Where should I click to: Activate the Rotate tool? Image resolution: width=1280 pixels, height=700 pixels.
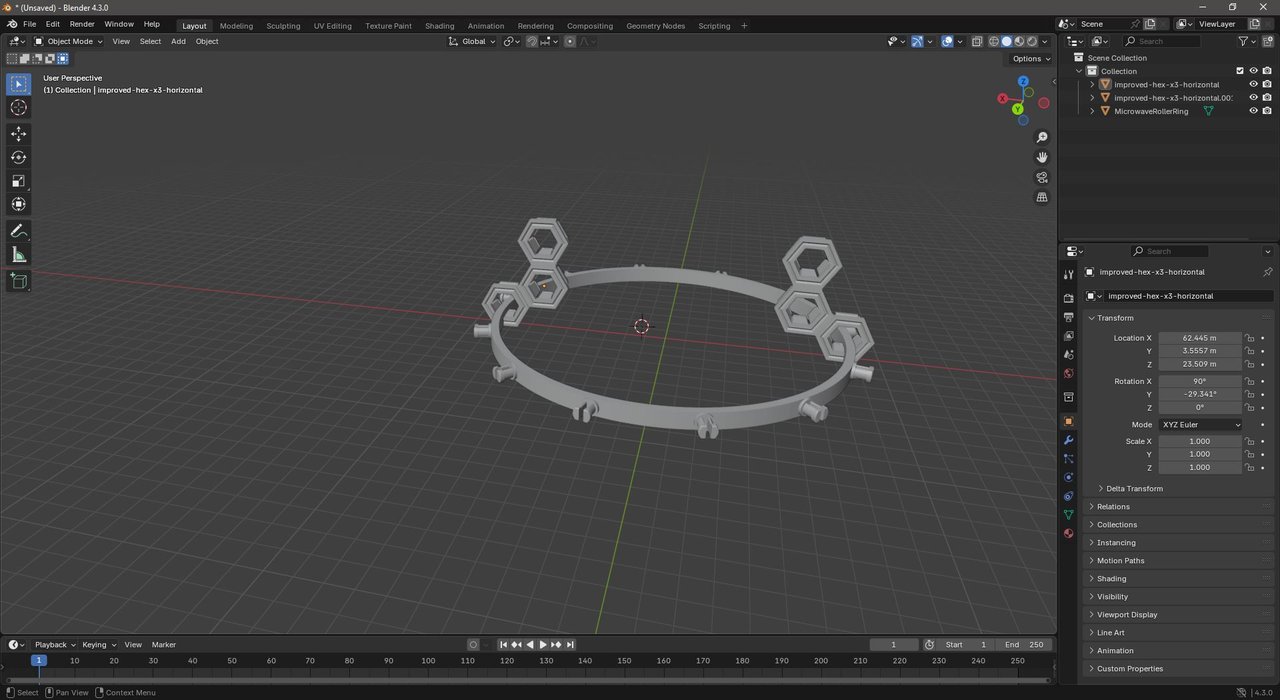[18, 157]
